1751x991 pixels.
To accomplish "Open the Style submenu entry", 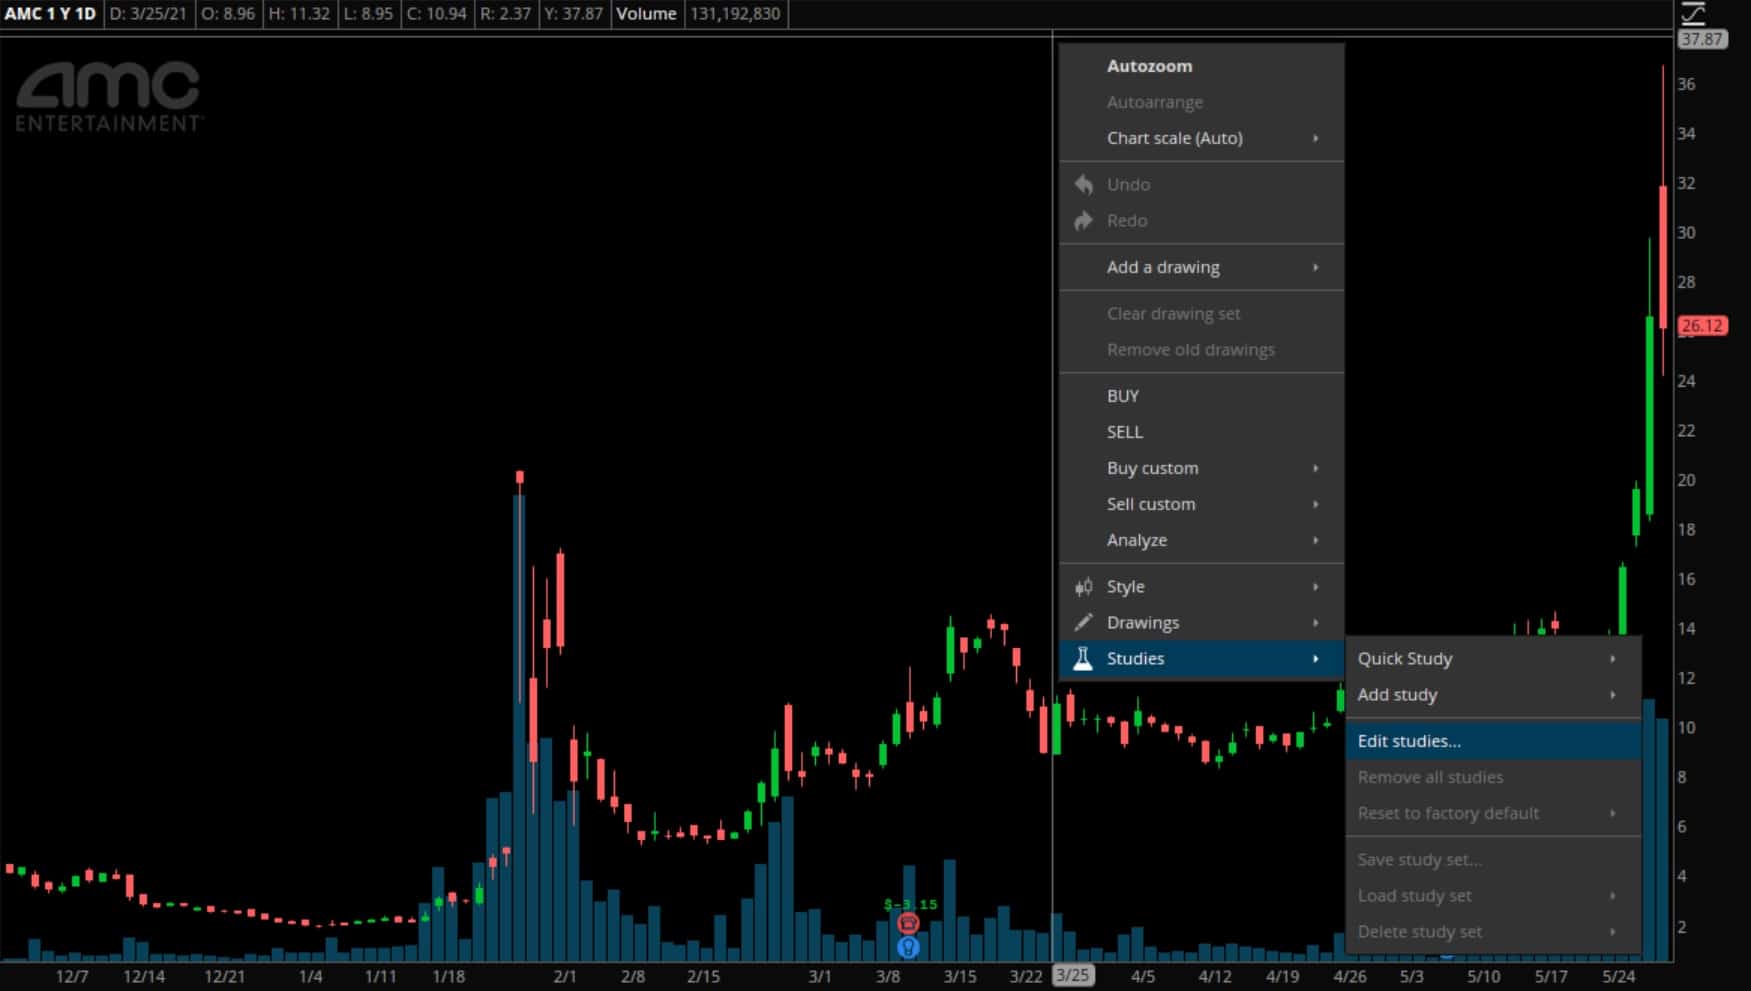I will (x=1201, y=587).
